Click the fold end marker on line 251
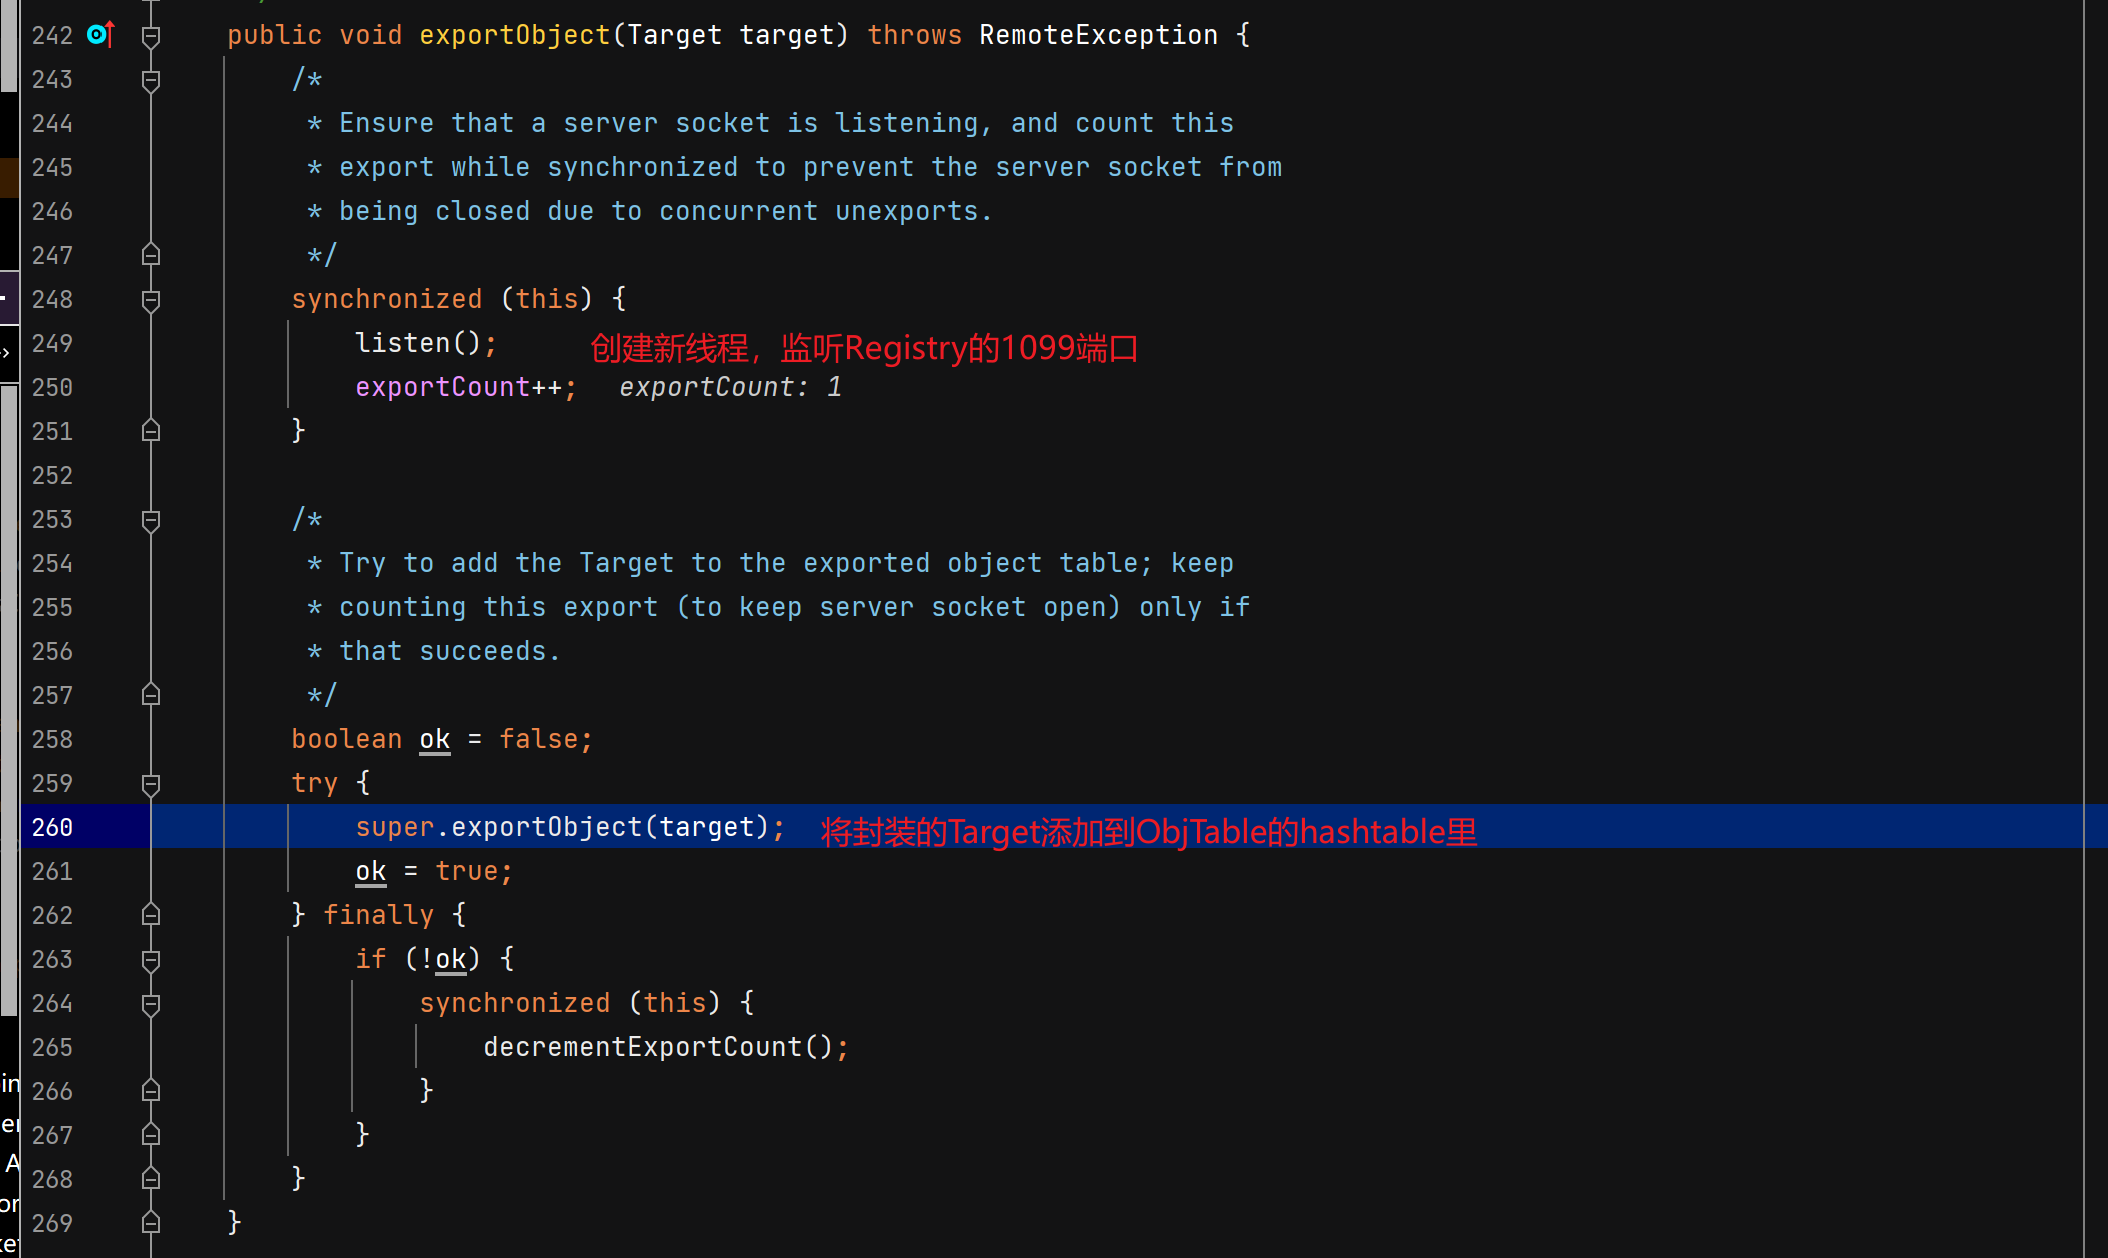 point(151,431)
